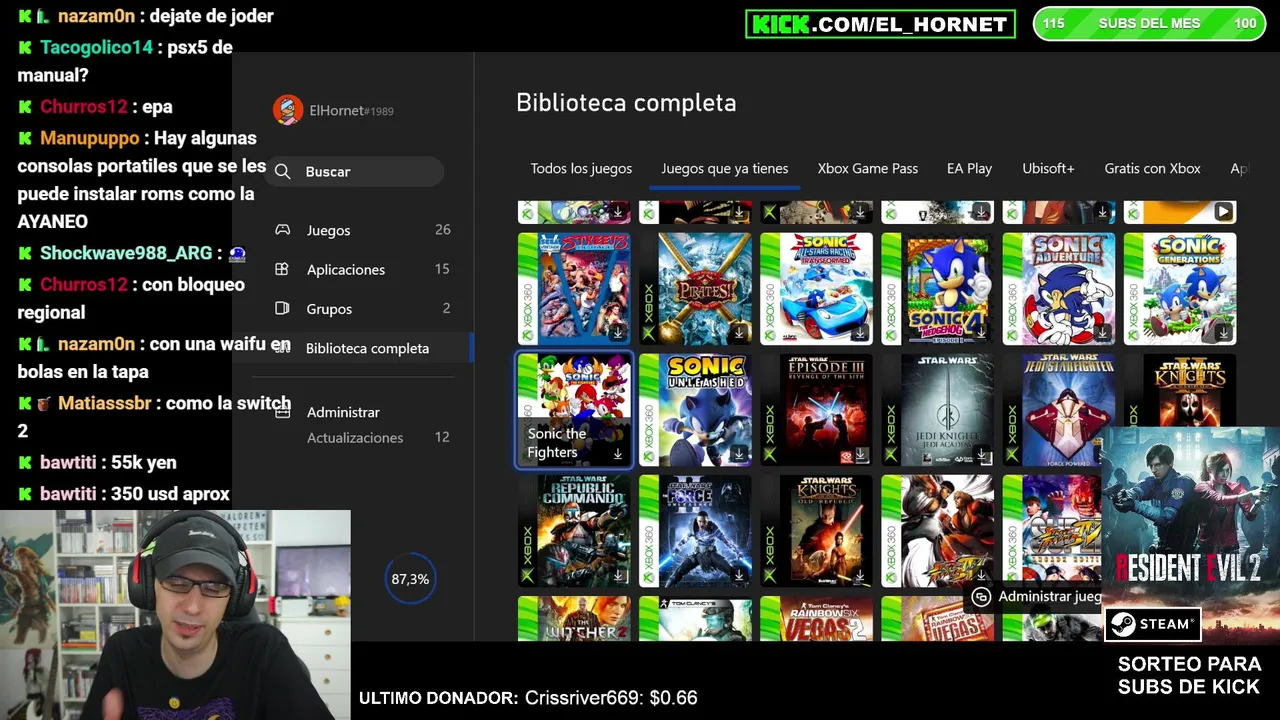Click the Buscar search field
Viewport: 1280px width, 720px height.
pyautogui.click(x=356, y=172)
